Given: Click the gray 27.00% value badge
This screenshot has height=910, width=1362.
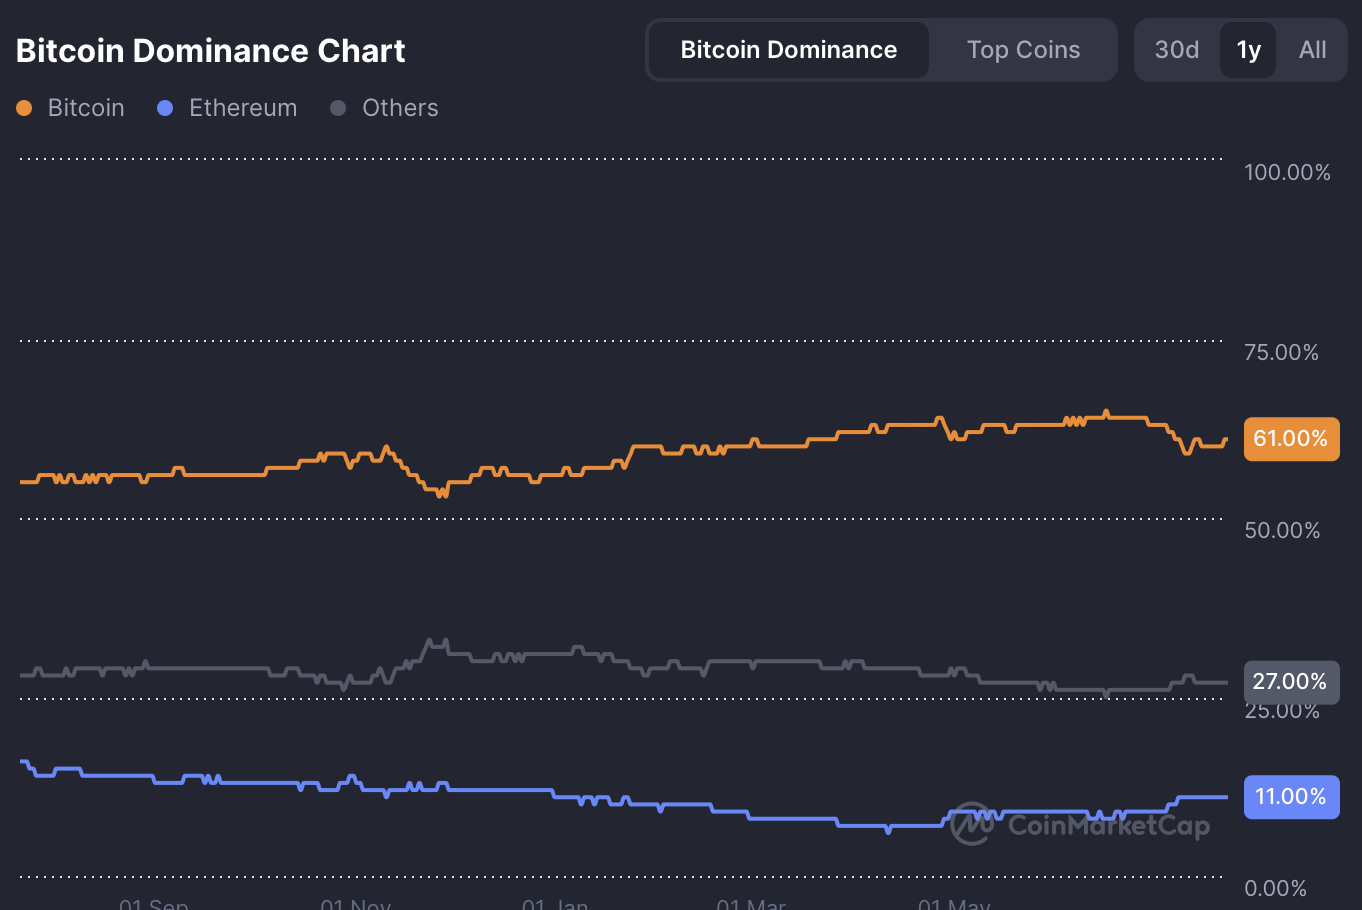Looking at the screenshot, I should pyautogui.click(x=1290, y=682).
